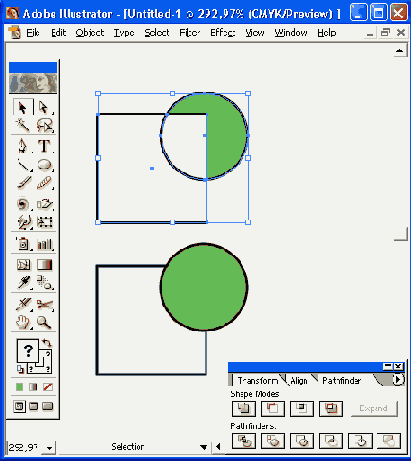This screenshot has width=411, height=461.
Task: Open the Object menu
Action: (x=90, y=33)
